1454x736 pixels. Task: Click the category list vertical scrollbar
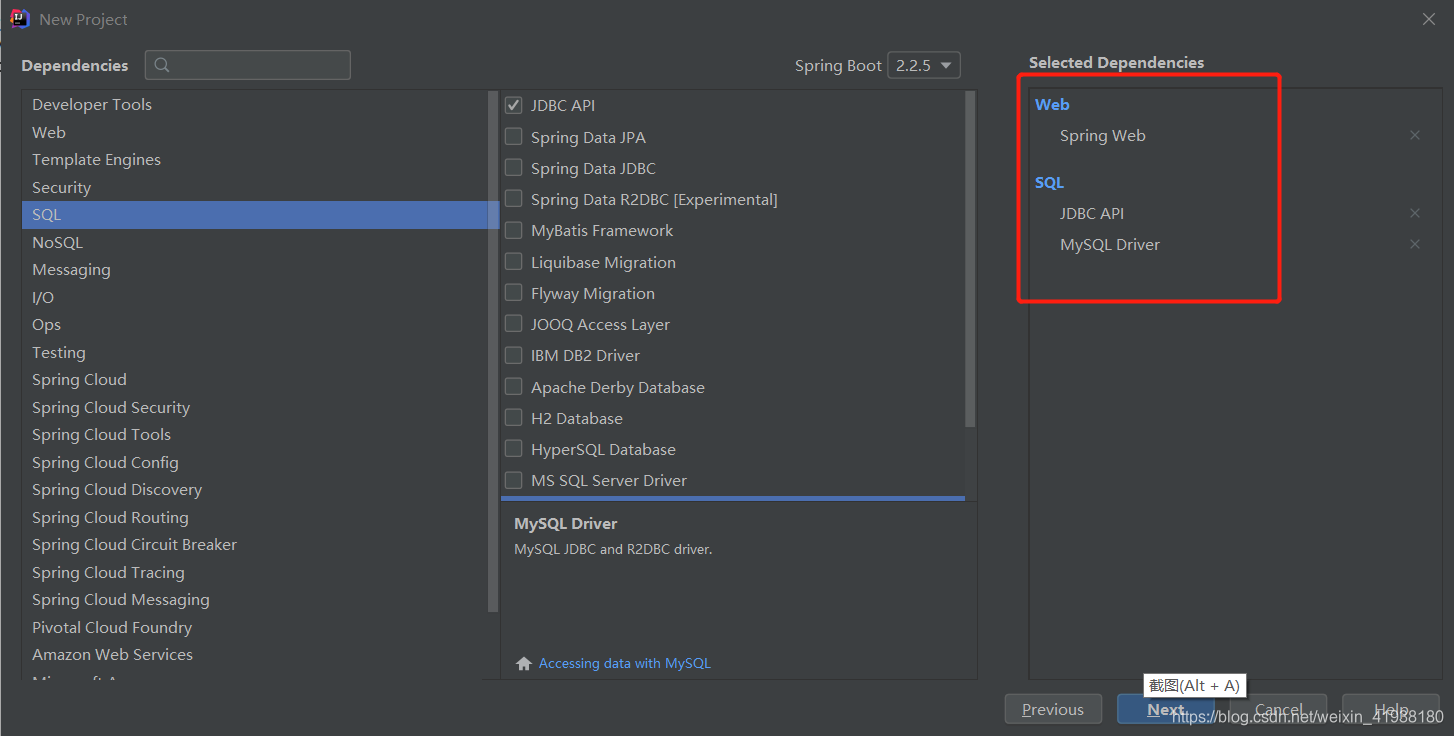(x=492, y=351)
